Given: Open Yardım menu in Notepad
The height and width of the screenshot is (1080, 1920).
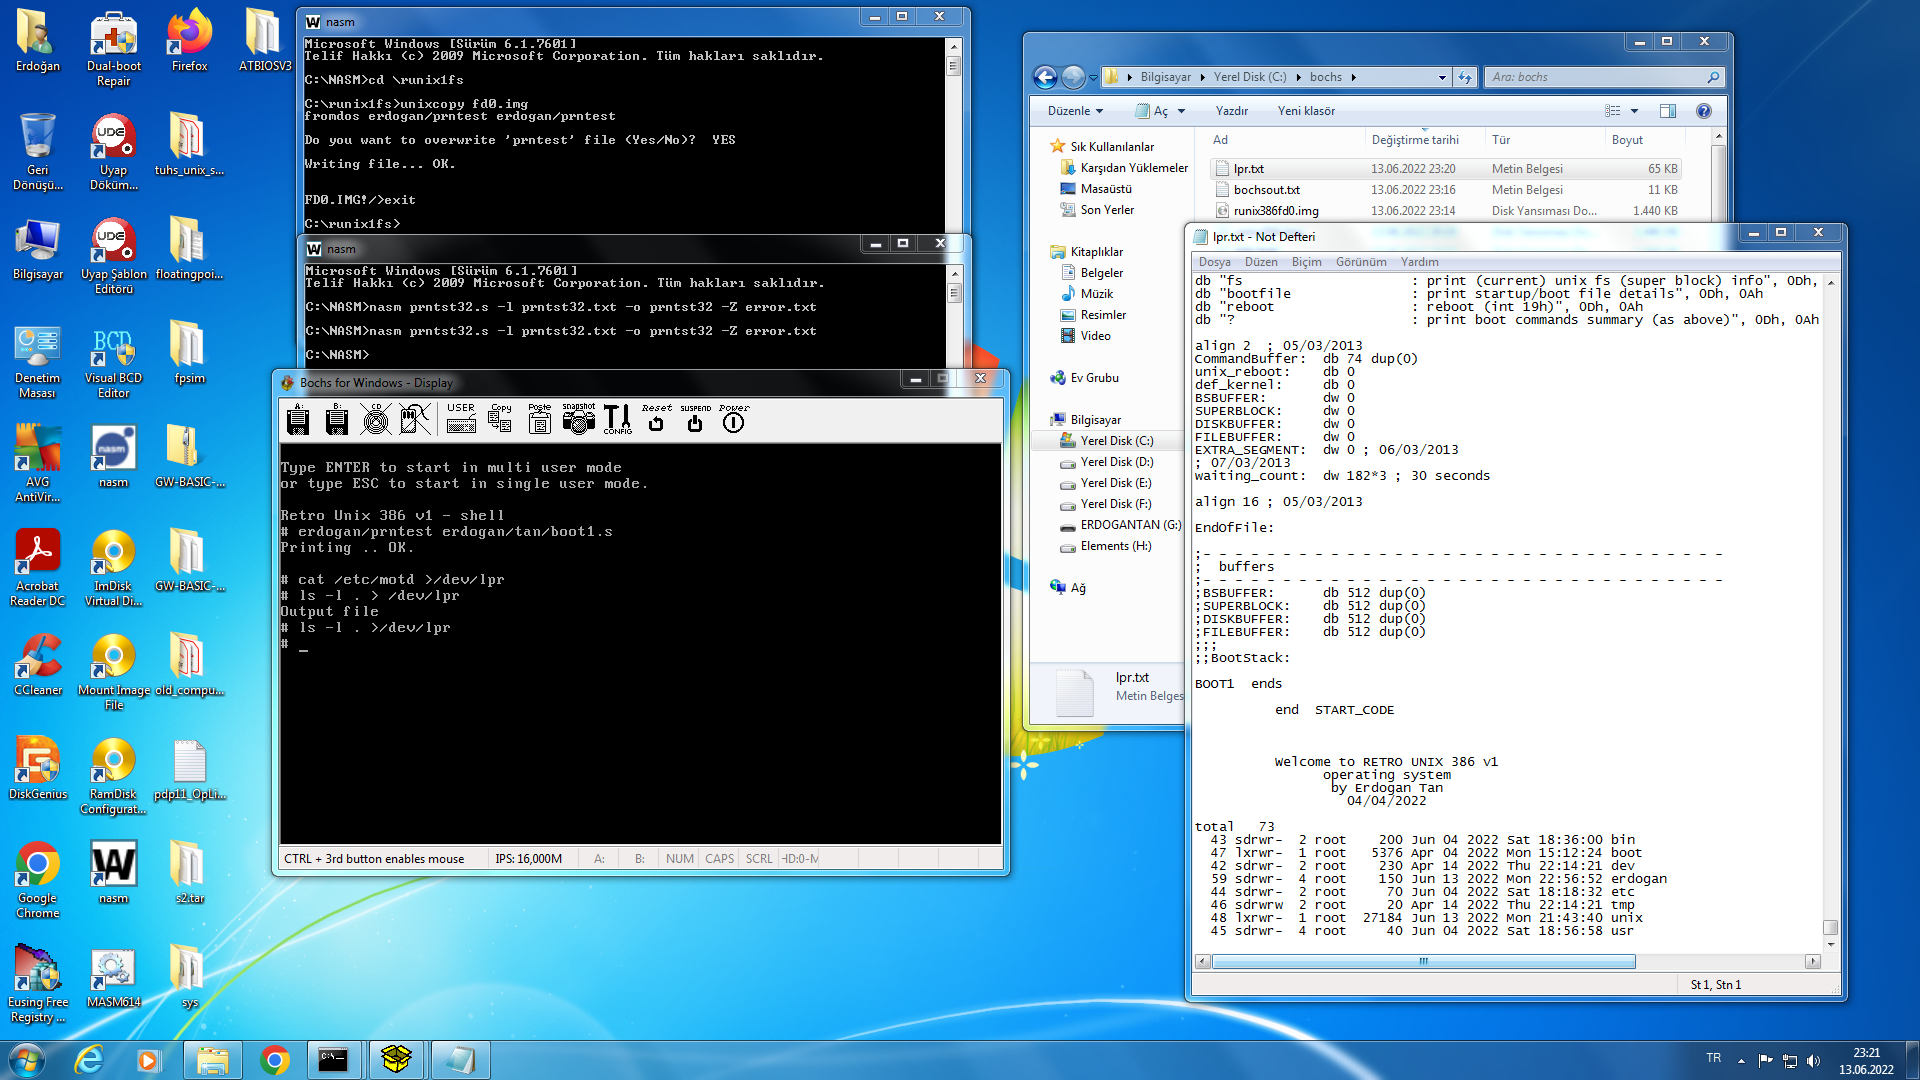Looking at the screenshot, I should [x=1419, y=262].
